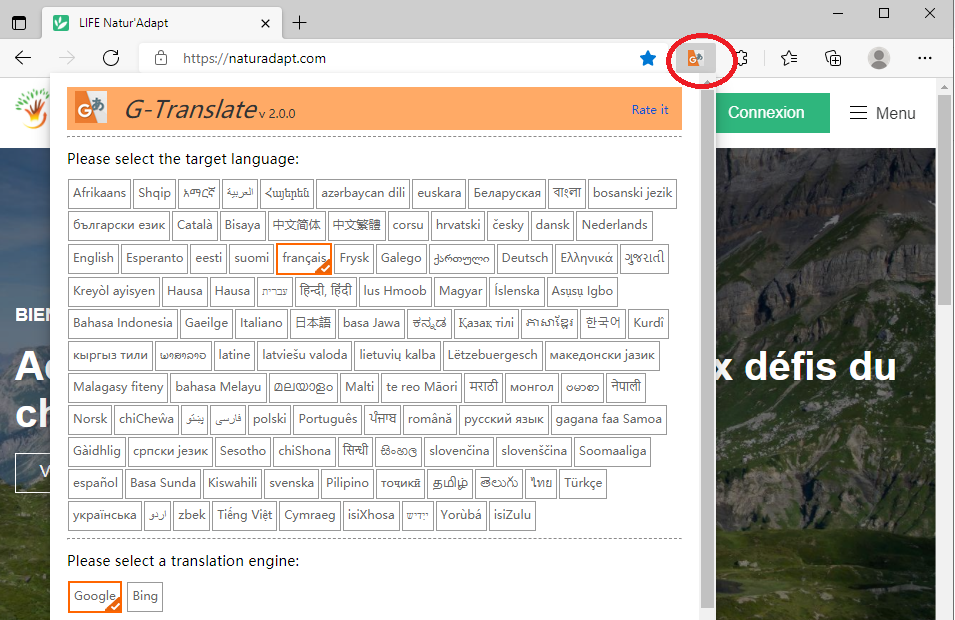The image size is (955, 620).
Task: Choose 中文简体 language button
Action: point(297,225)
